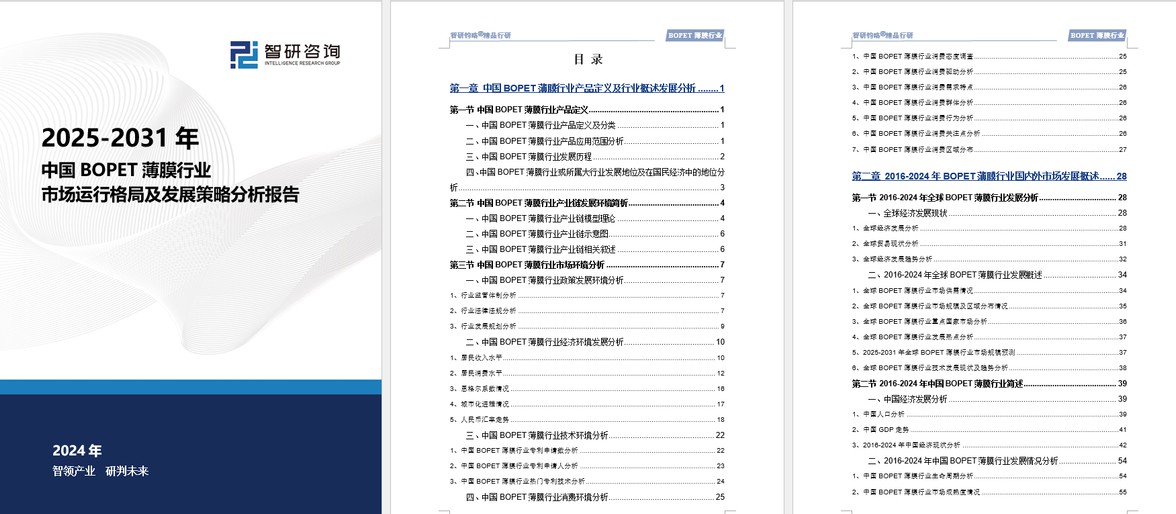Click "2024 年" on the cover footer
This screenshot has height=514, width=1176.
(x=76, y=451)
